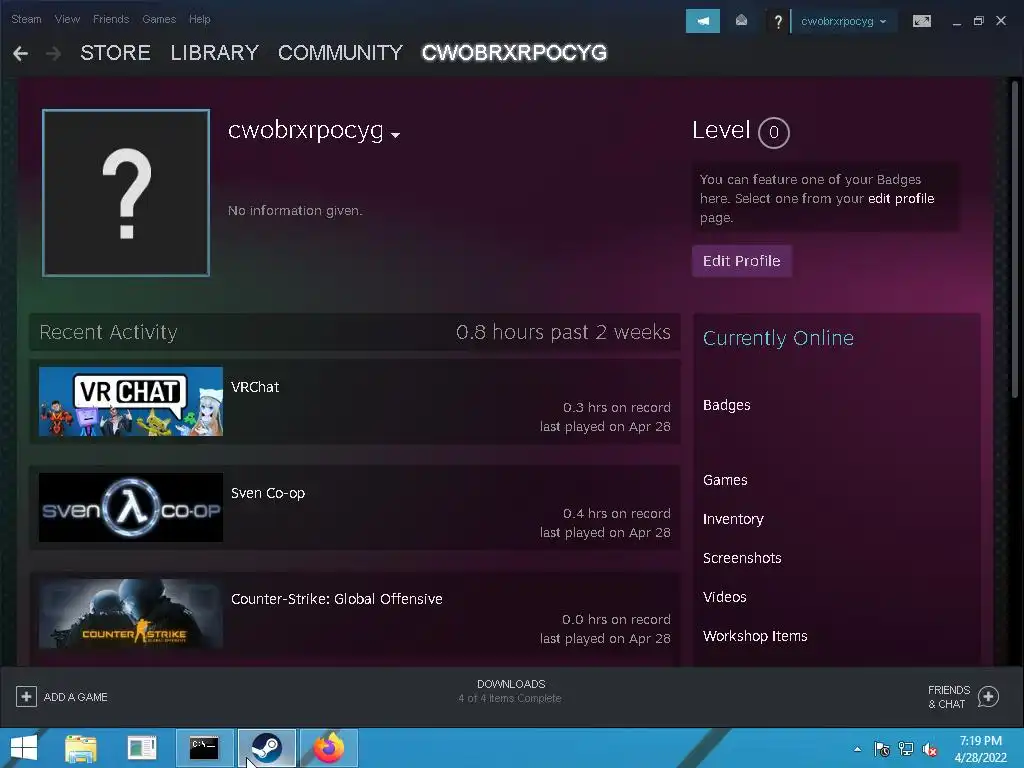This screenshot has width=1024, height=768.
Task: Click '0.3 hrs on record' text
Action: [616, 408]
